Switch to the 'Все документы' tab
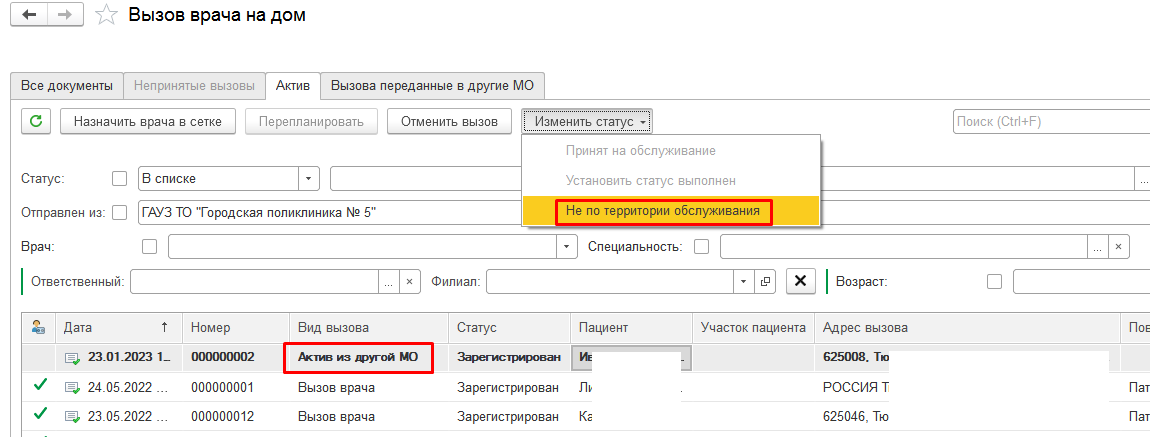This screenshot has height=439, width=1159. coord(67,86)
